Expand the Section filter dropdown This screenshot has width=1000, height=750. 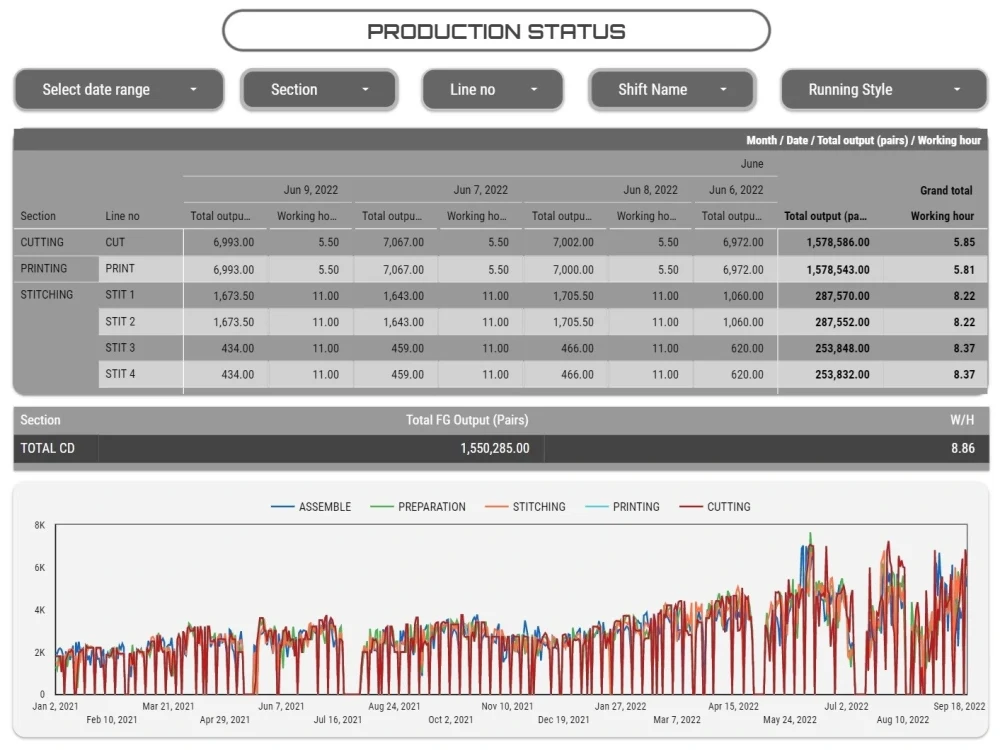coord(320,89)
